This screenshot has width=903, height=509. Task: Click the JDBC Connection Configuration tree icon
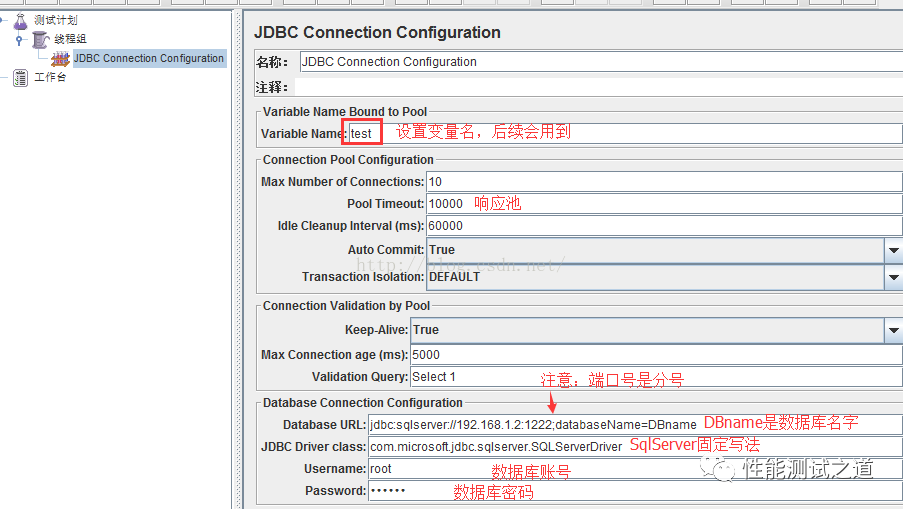pyautogui.click(x=60, y=59)
